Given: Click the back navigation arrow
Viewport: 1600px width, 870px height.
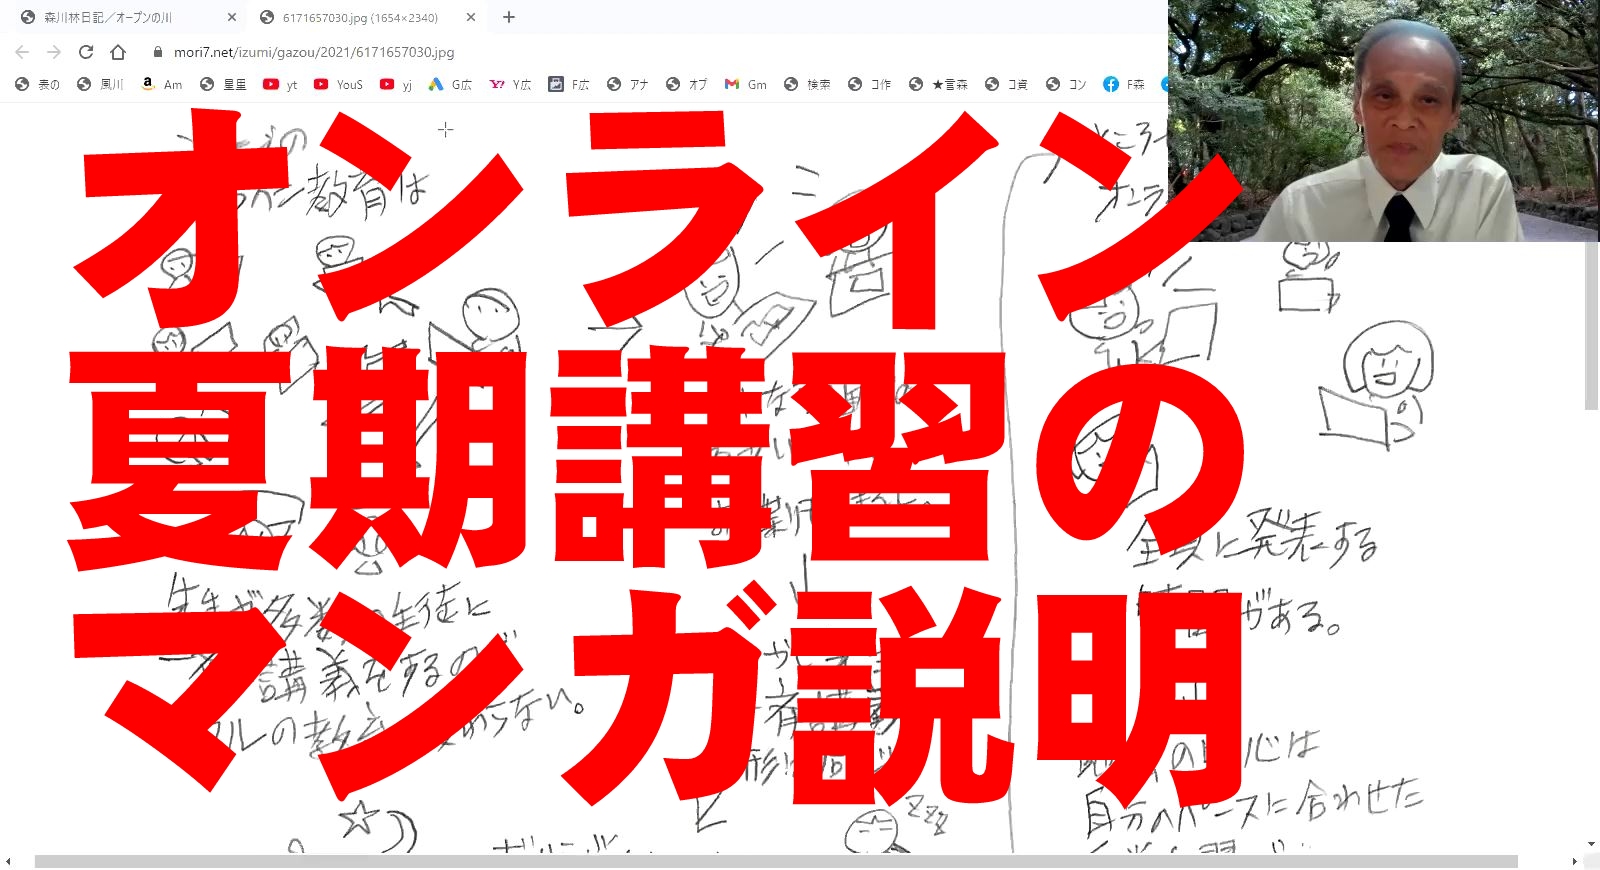Looking at the screenshot, I should click(22, 52).
